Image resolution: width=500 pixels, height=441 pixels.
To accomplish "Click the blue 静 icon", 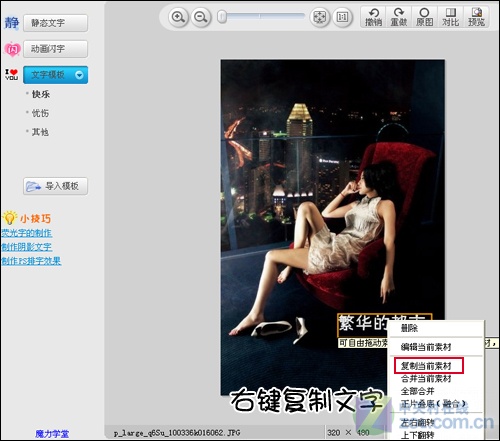I will click(x=12, y=23).
